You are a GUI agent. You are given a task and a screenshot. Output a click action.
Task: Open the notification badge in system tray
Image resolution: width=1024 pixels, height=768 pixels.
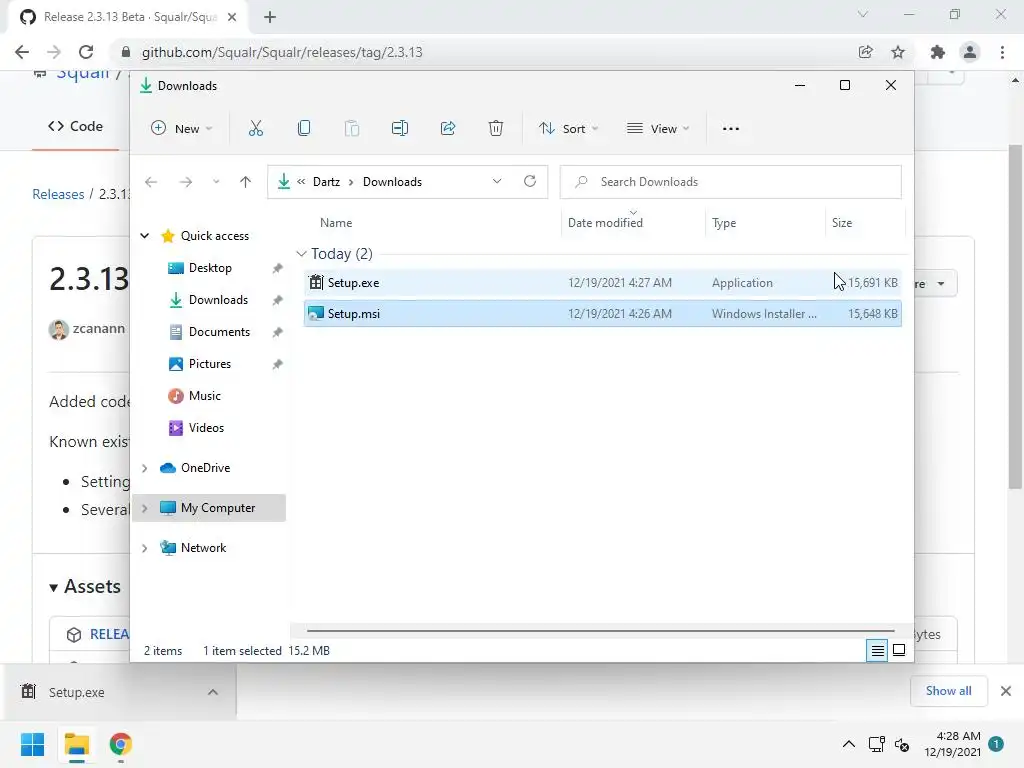(996, 744)
